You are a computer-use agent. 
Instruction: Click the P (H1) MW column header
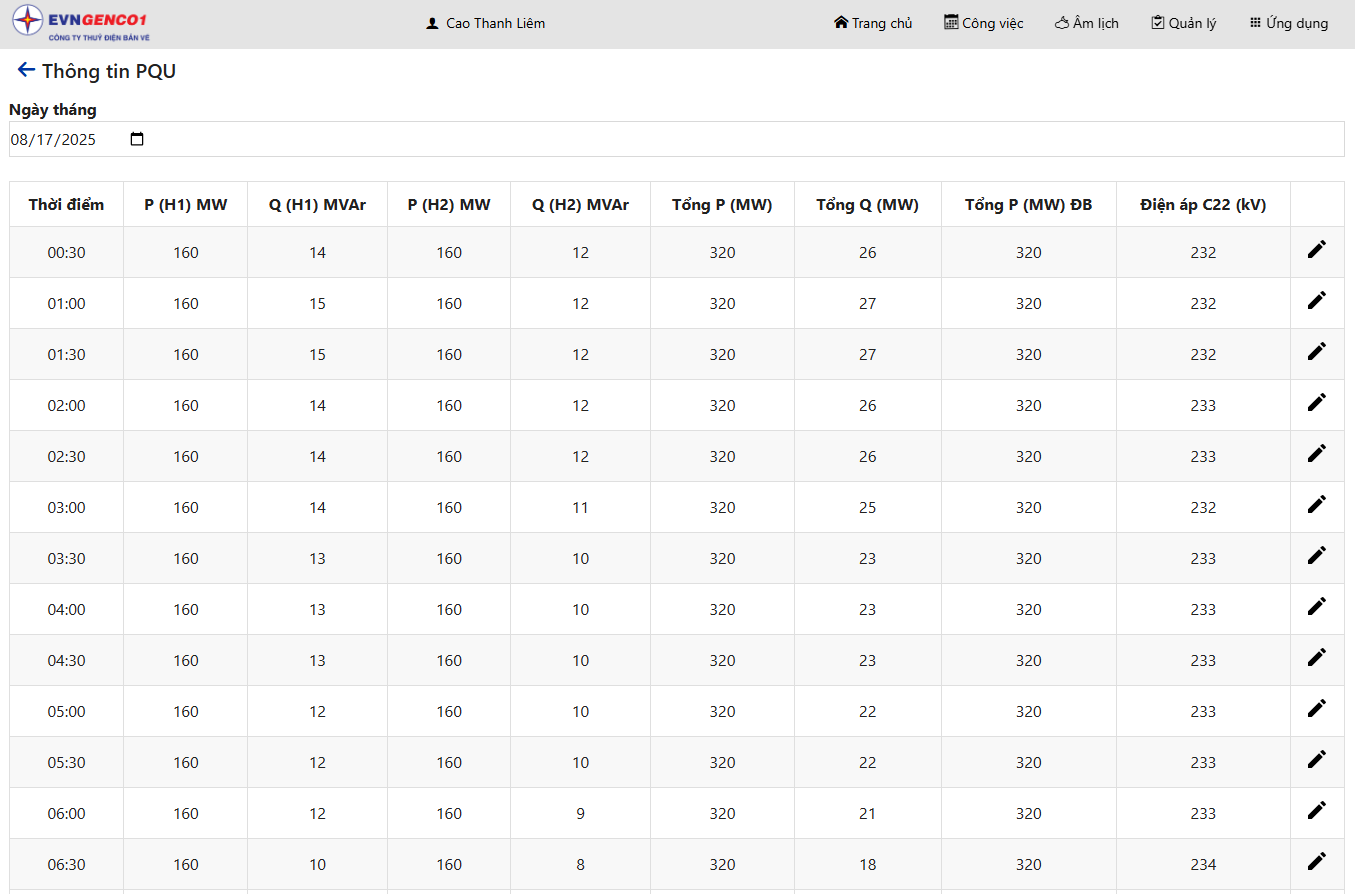(x=186, y=205)
